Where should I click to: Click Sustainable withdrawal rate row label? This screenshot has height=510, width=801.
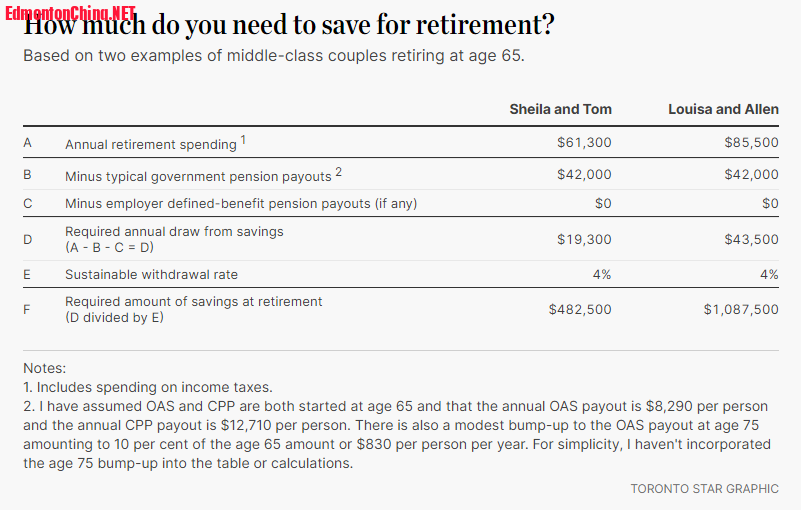[151, 274]
